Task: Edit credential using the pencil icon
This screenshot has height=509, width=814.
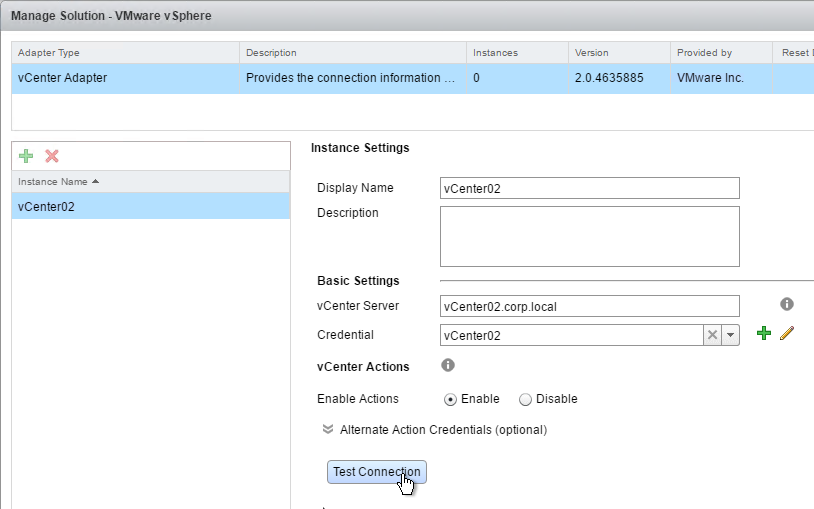Action: [x=786, y=334]
